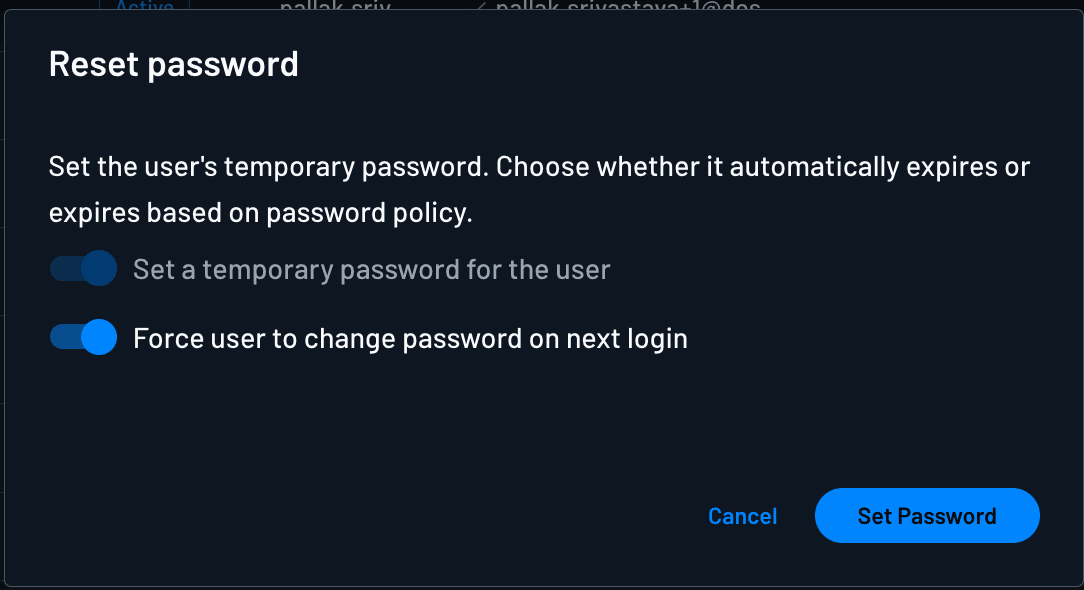This screenshot has height=590, width=1084.
Task: Turn off 'Force user to change password on next login'
Action: (x=83, y=338)
